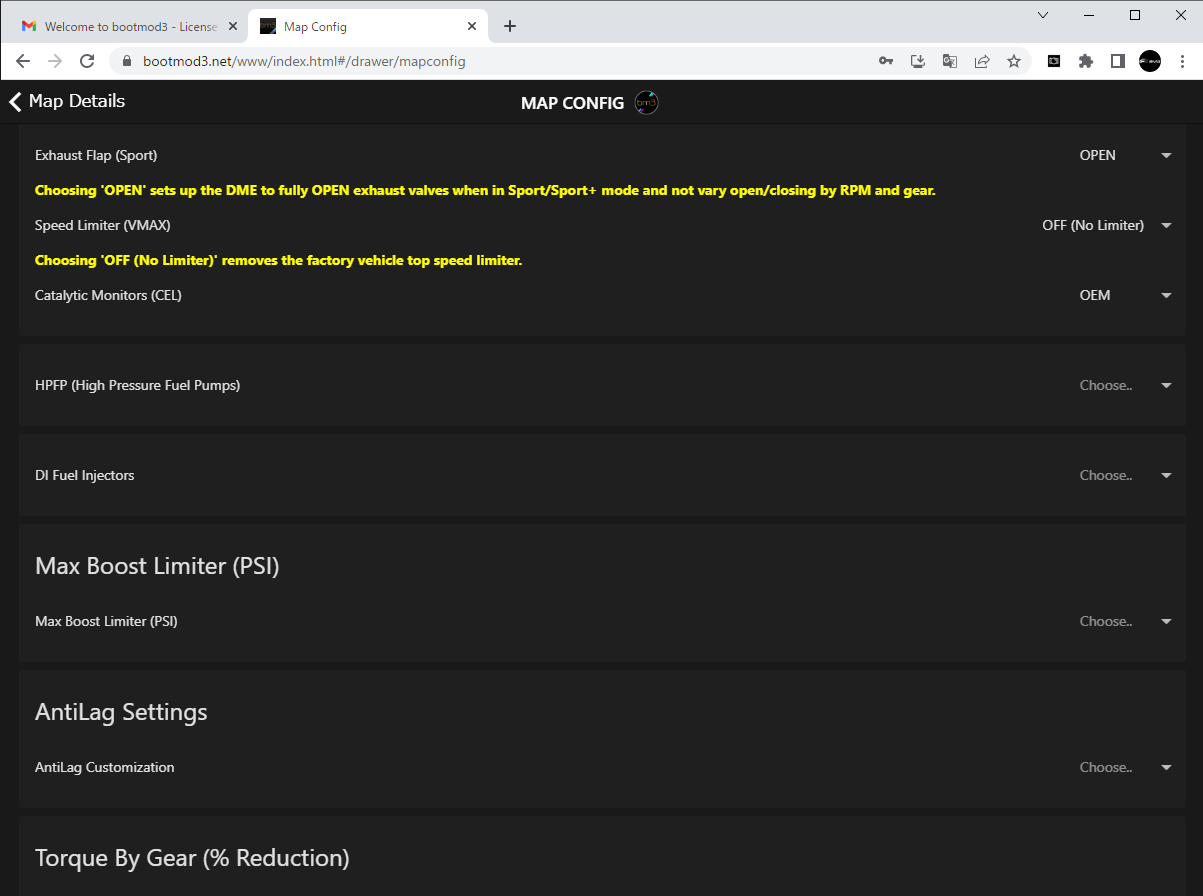Viewport: 1203px width, 896px height.
Task: Close the Gmail browser tab
Action: click(232, 27)
